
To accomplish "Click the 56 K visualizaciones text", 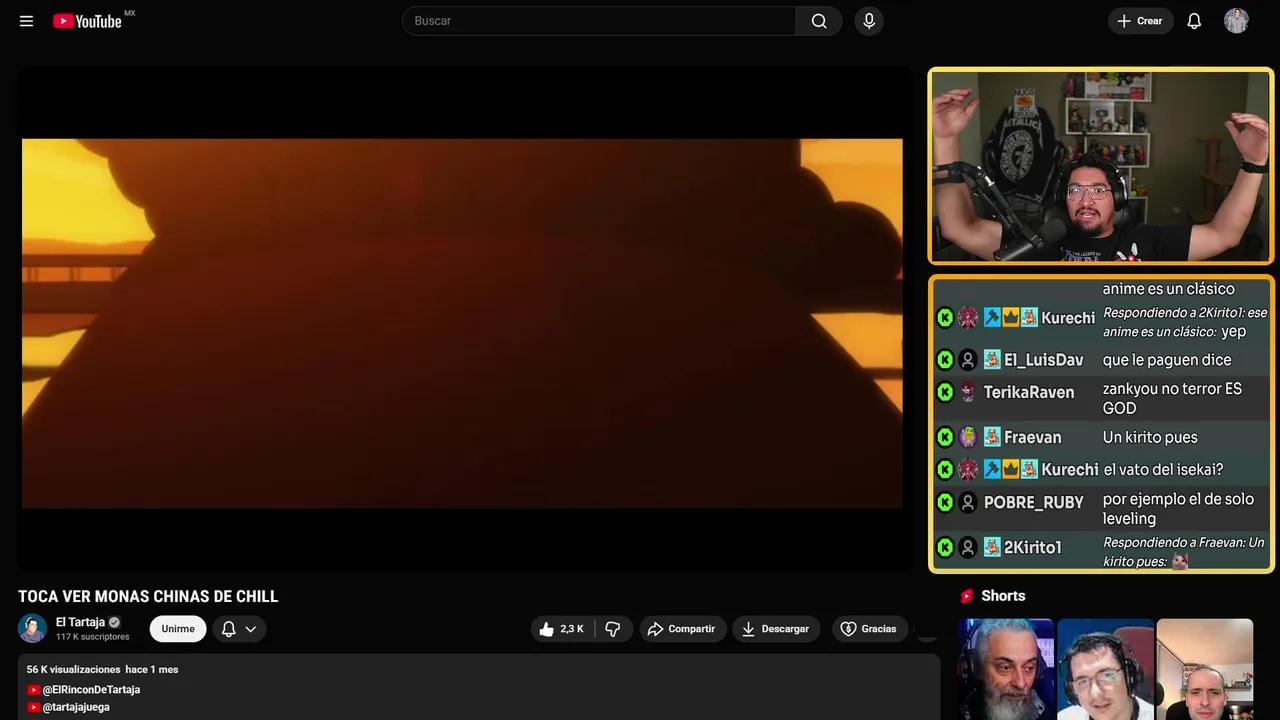I will pos(74,669).
